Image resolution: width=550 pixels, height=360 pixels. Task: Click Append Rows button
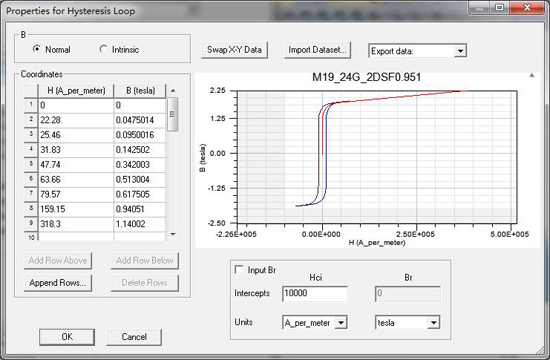(x=58, y=283)
